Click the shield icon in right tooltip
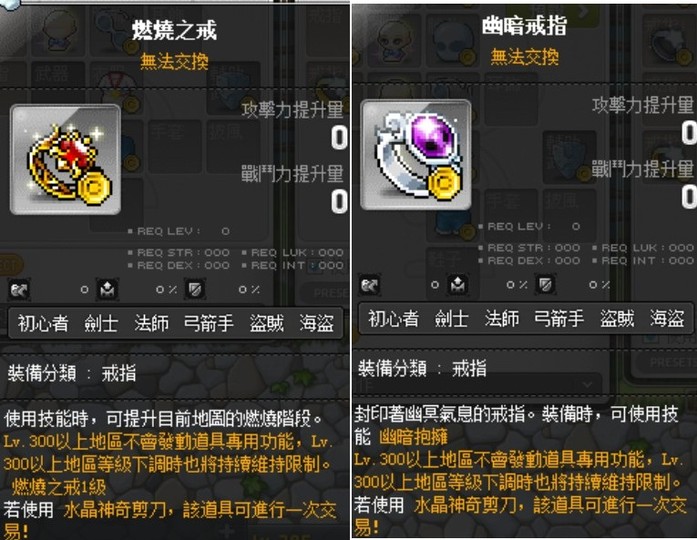This screenshot has width=697, height=540. tap(545, 284)
